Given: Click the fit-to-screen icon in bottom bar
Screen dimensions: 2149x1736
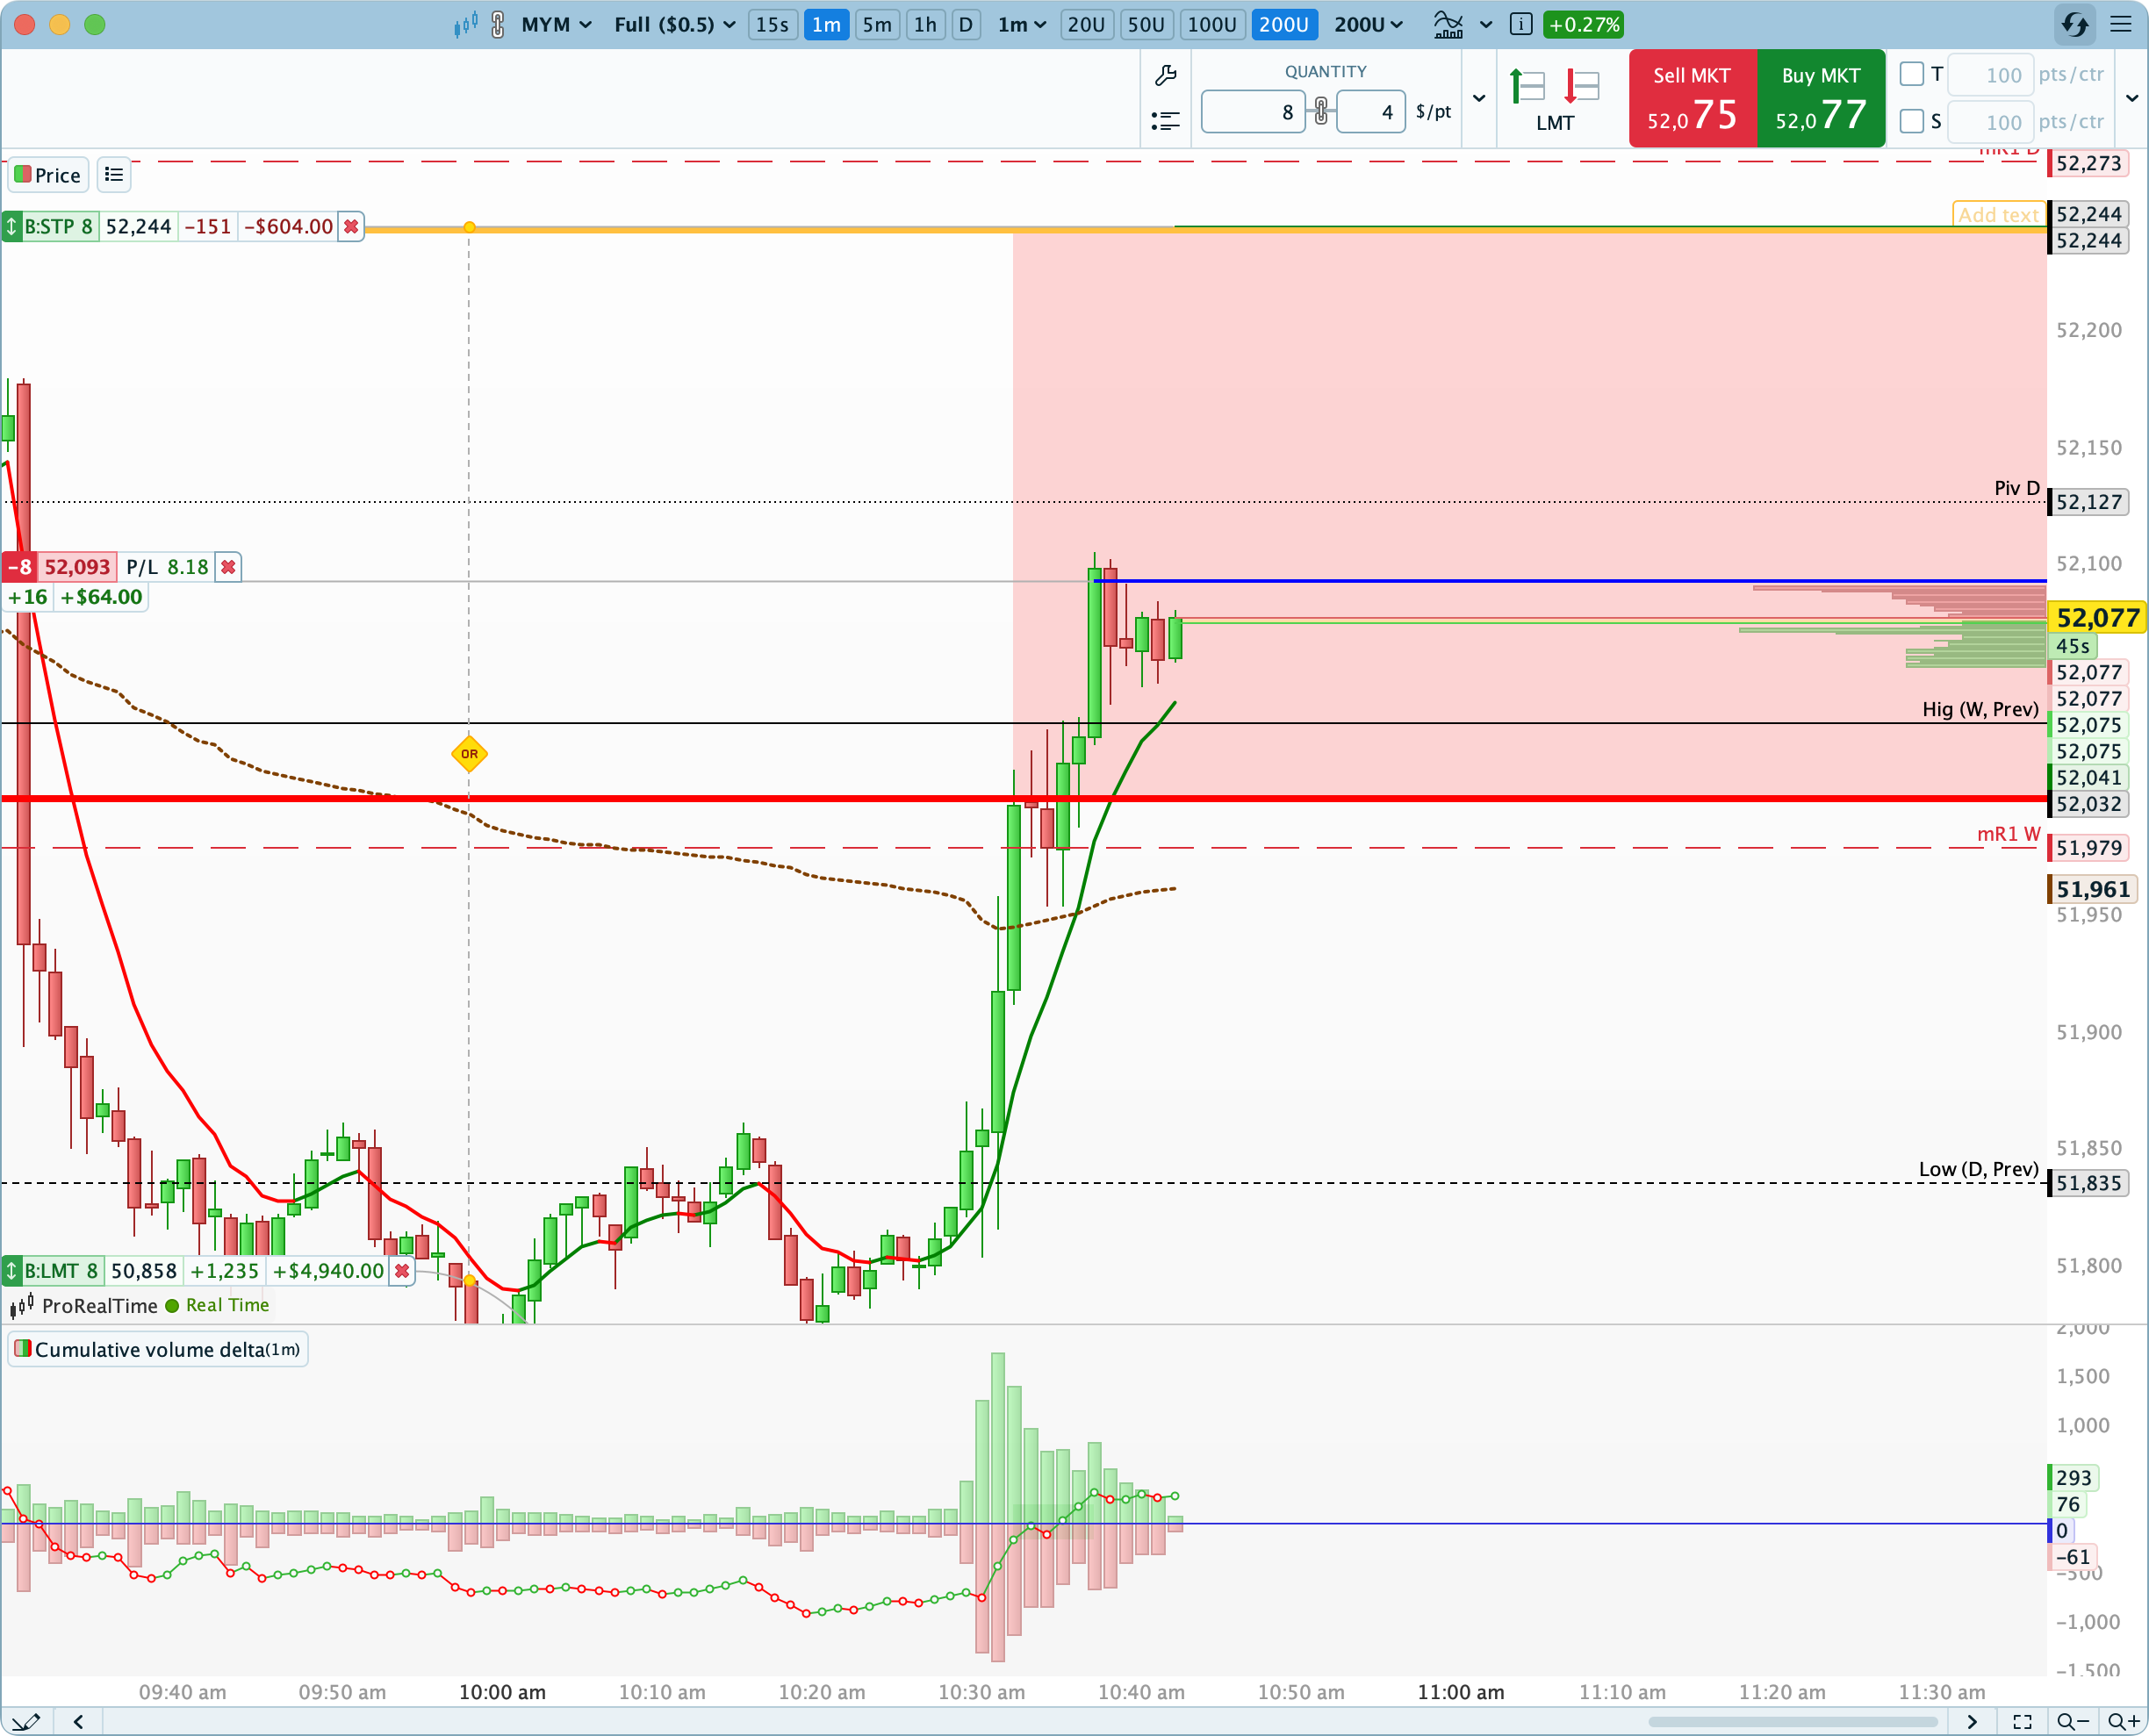Looking at the screenshot, I should tap(2022, 1721).
